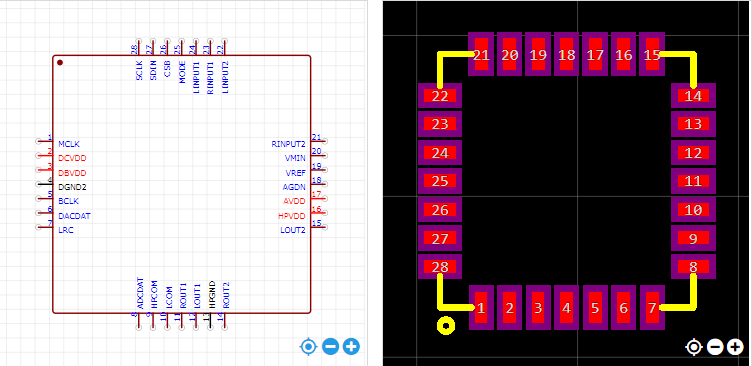The height and width of the screenshot is (366, 752).
Task: Select footprint pad 8
Action: (x=693, y=267)
